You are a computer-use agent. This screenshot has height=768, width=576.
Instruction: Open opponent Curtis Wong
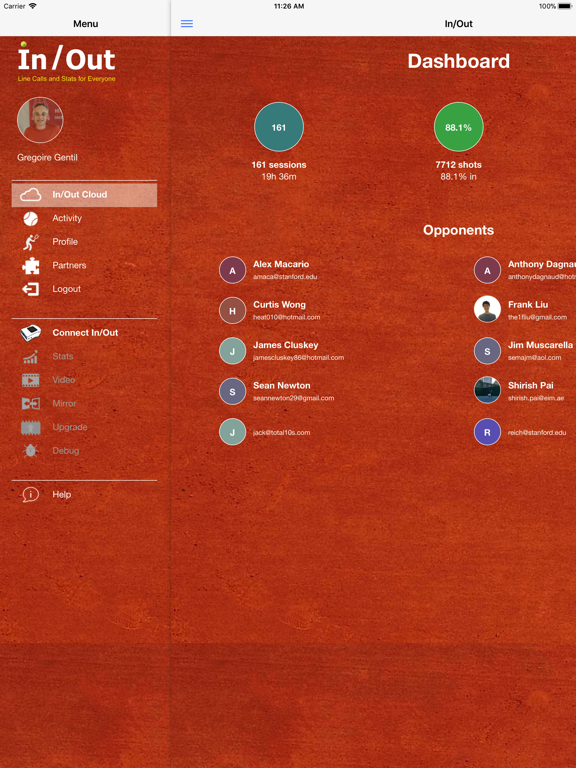pos(279,305)
